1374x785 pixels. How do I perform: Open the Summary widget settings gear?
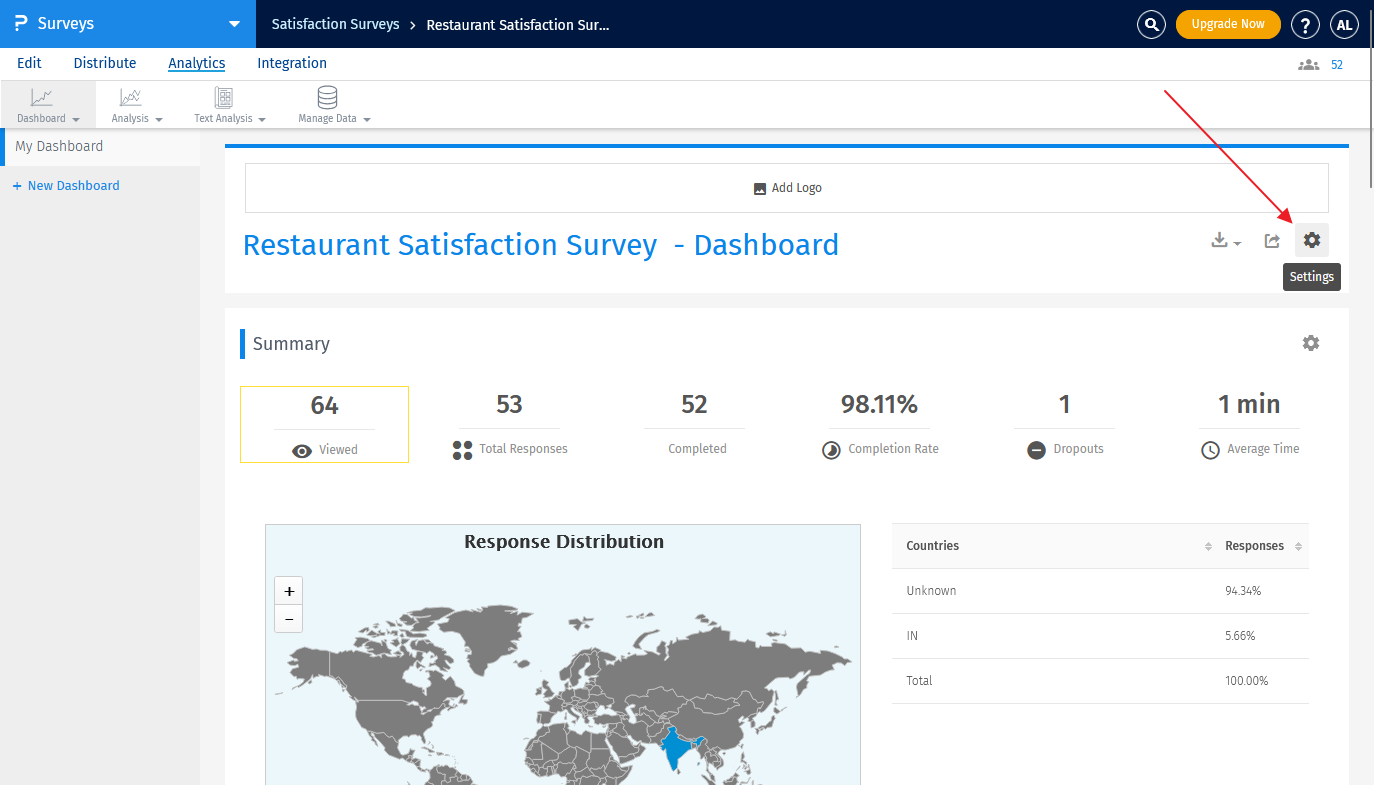click(1311, 343)
